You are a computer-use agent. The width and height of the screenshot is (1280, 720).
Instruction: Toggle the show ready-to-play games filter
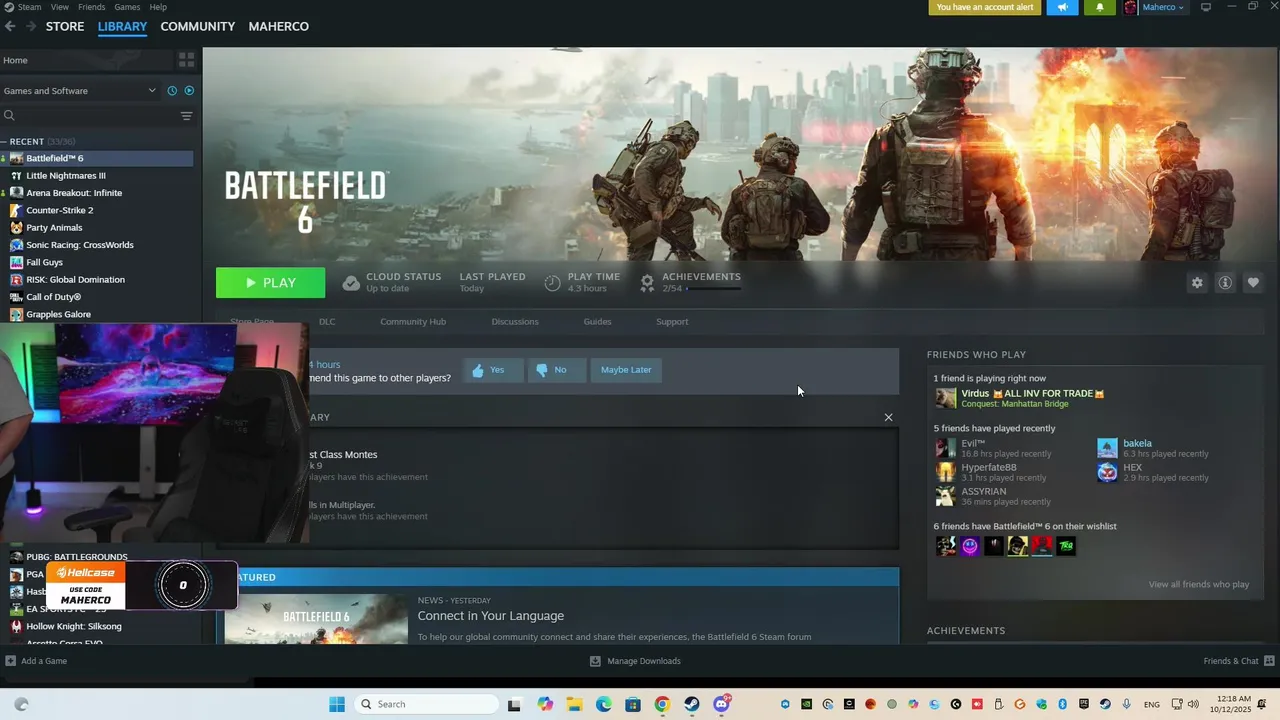[189, 91]
